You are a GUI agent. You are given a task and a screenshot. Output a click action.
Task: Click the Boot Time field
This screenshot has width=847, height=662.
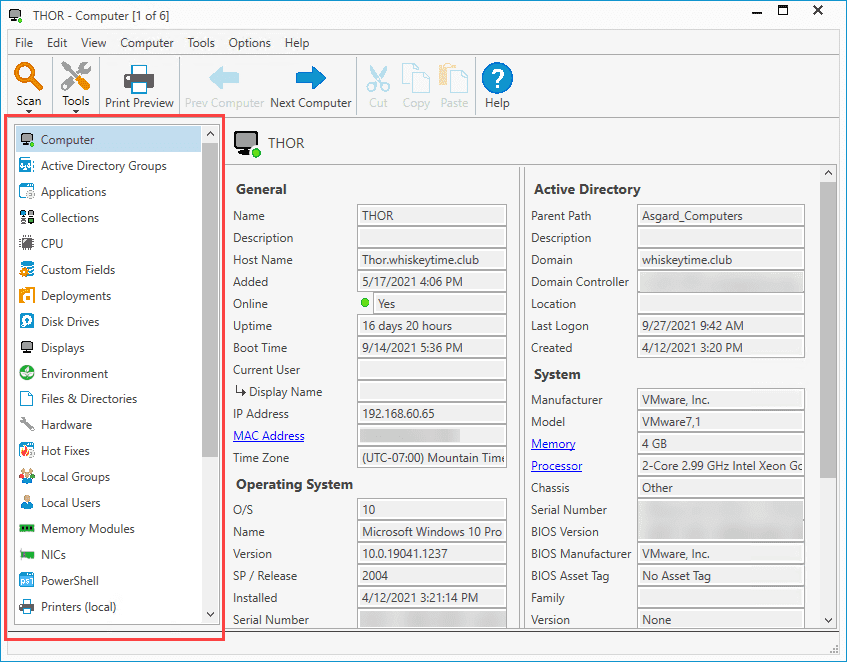pos(432,348)
